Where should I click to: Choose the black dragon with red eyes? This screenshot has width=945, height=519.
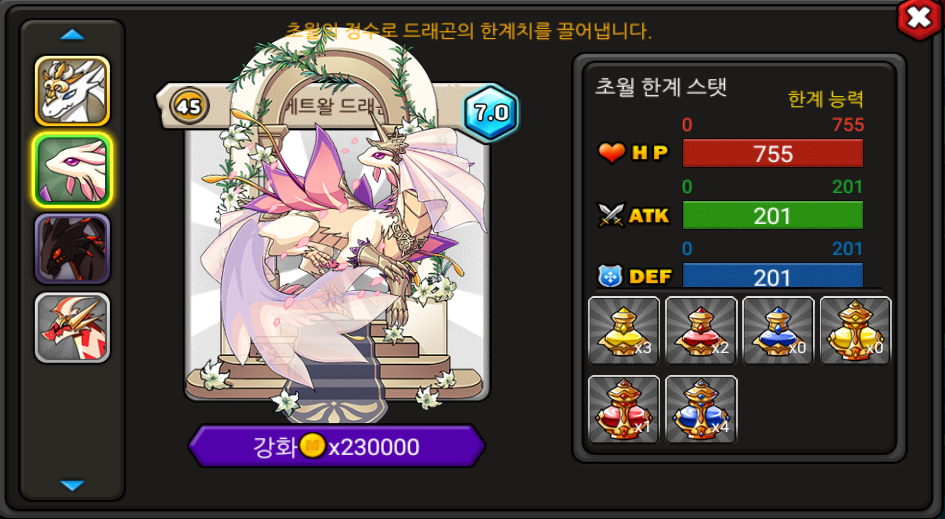(x=72, y=249)
